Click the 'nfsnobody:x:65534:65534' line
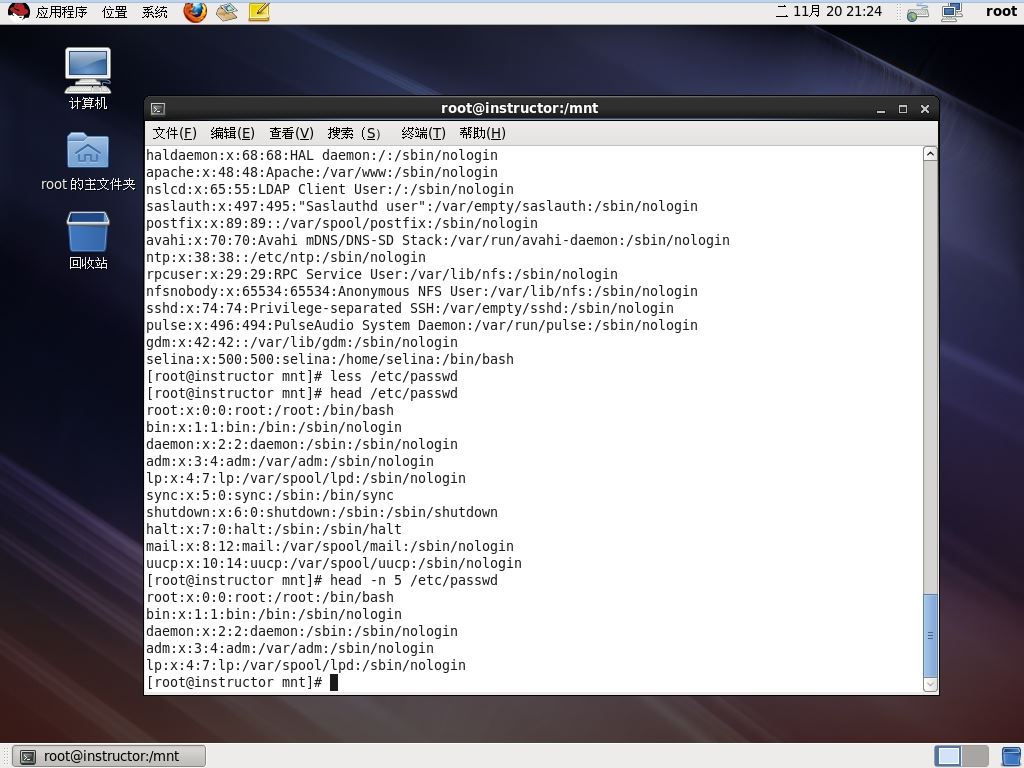The width and height of the screenshot is (1024, 768). click(422, 291)
